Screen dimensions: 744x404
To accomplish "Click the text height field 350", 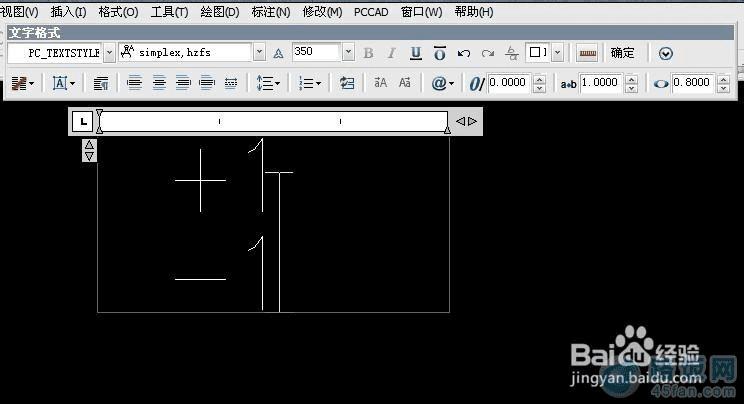I will 316,52.
